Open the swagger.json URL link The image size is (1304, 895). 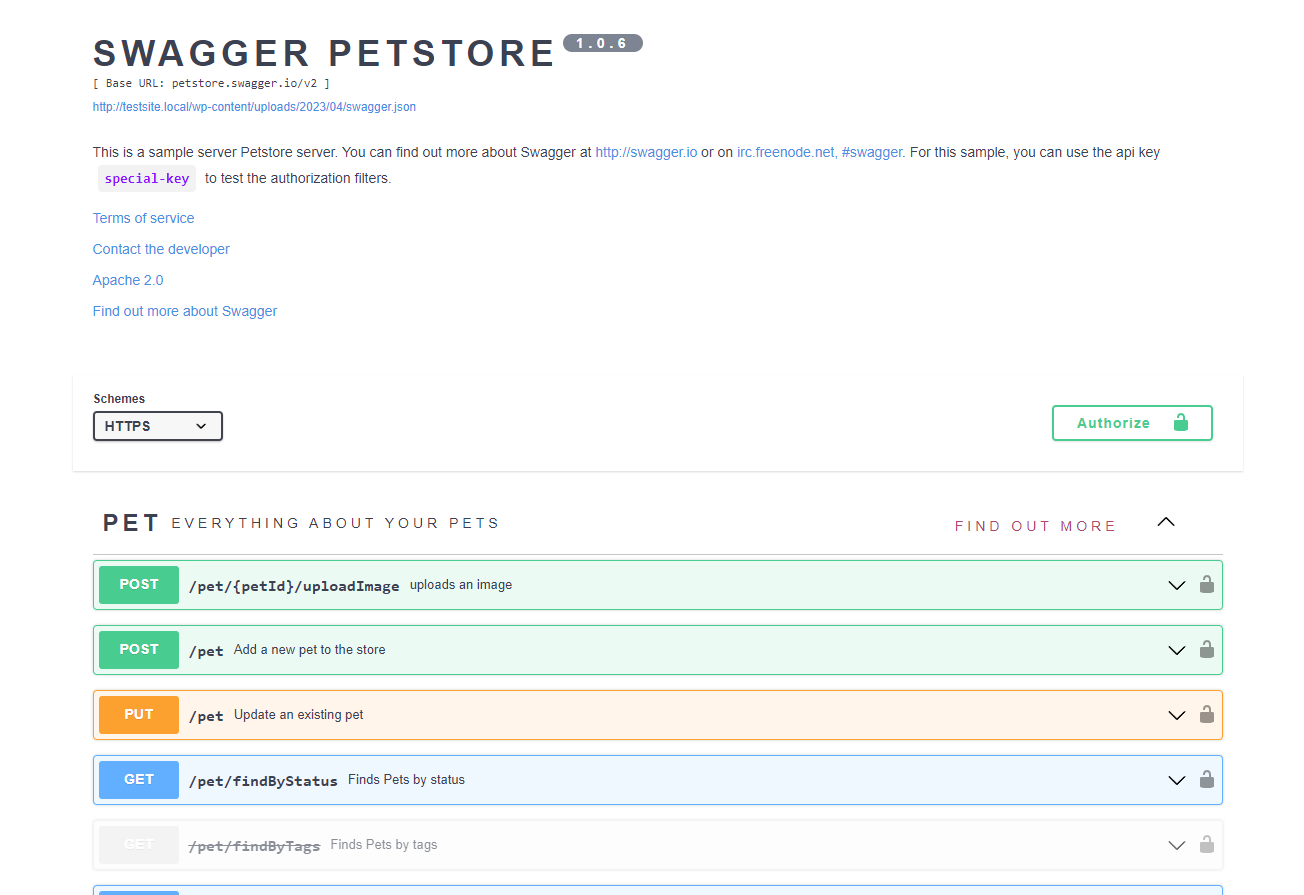[254, 107]
